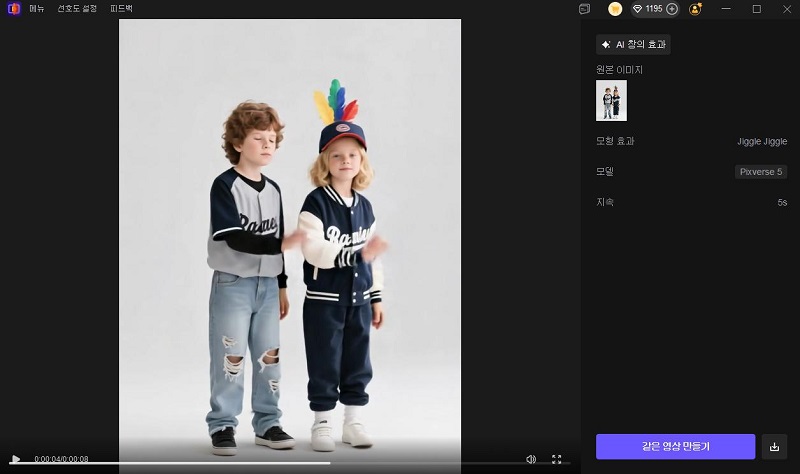
Task: Click the Pixverse 5 model tag
Action: point(761,172)
